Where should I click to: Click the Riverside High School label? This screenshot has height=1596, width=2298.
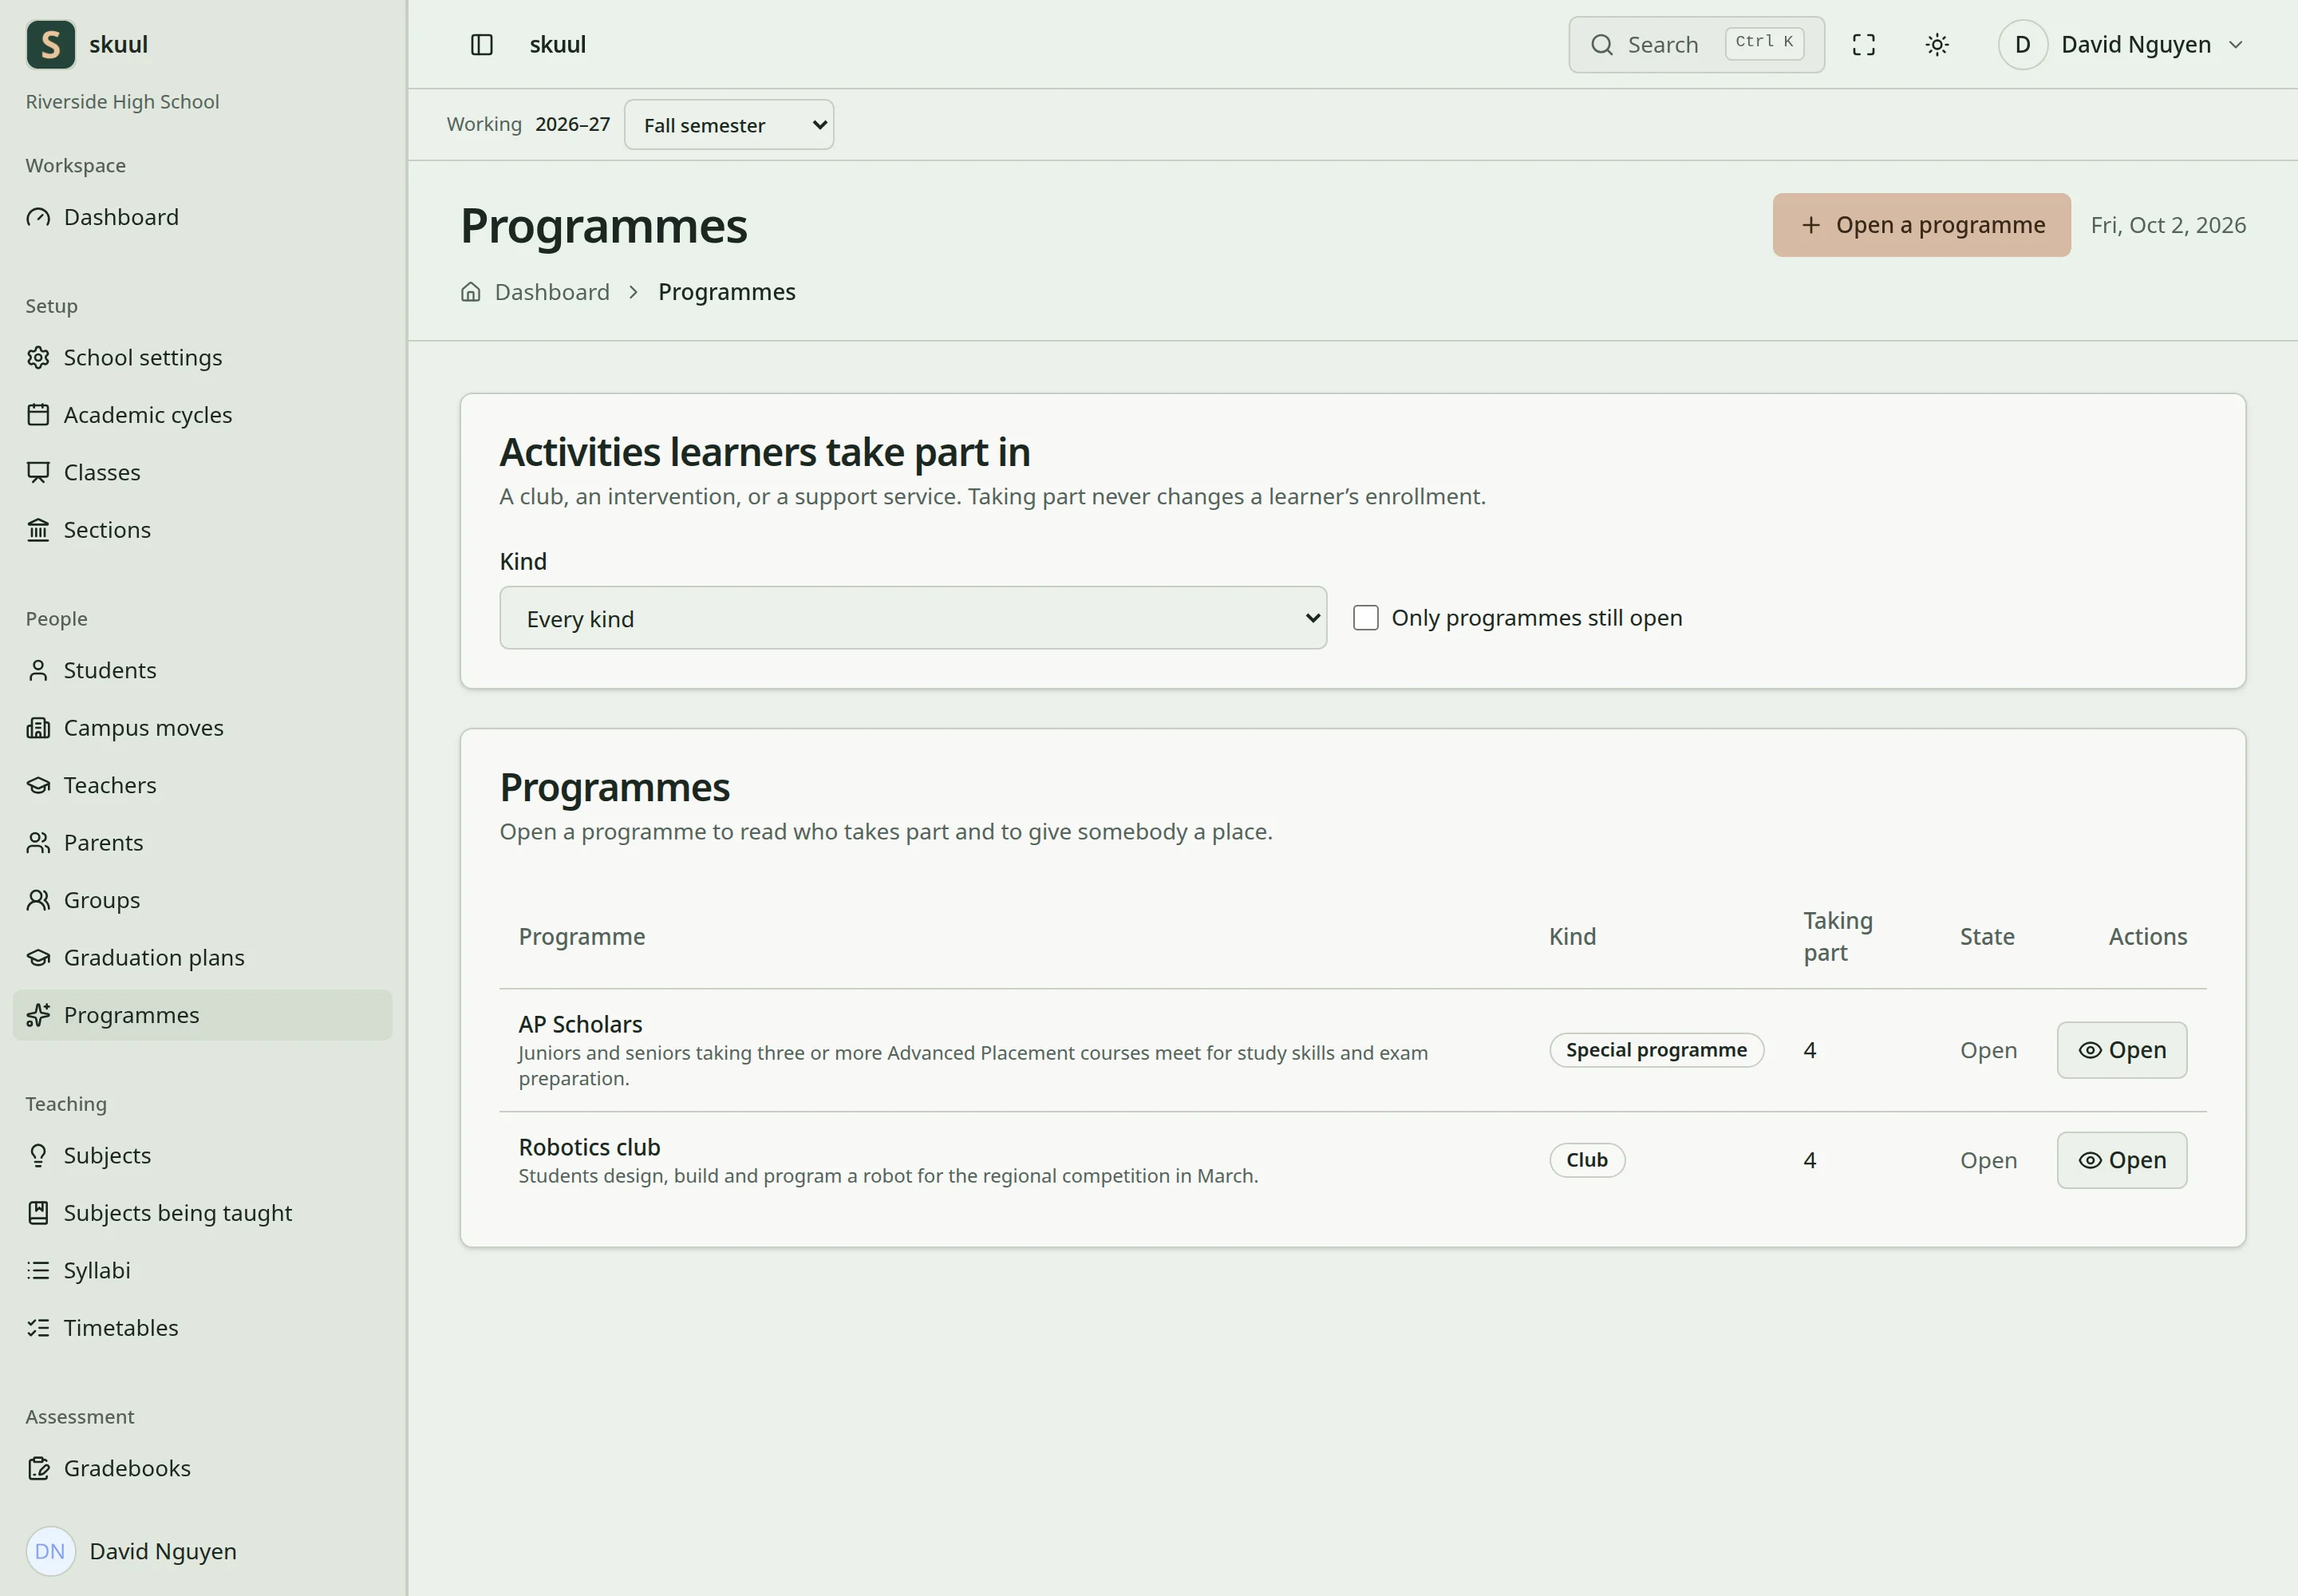point(122,102)
